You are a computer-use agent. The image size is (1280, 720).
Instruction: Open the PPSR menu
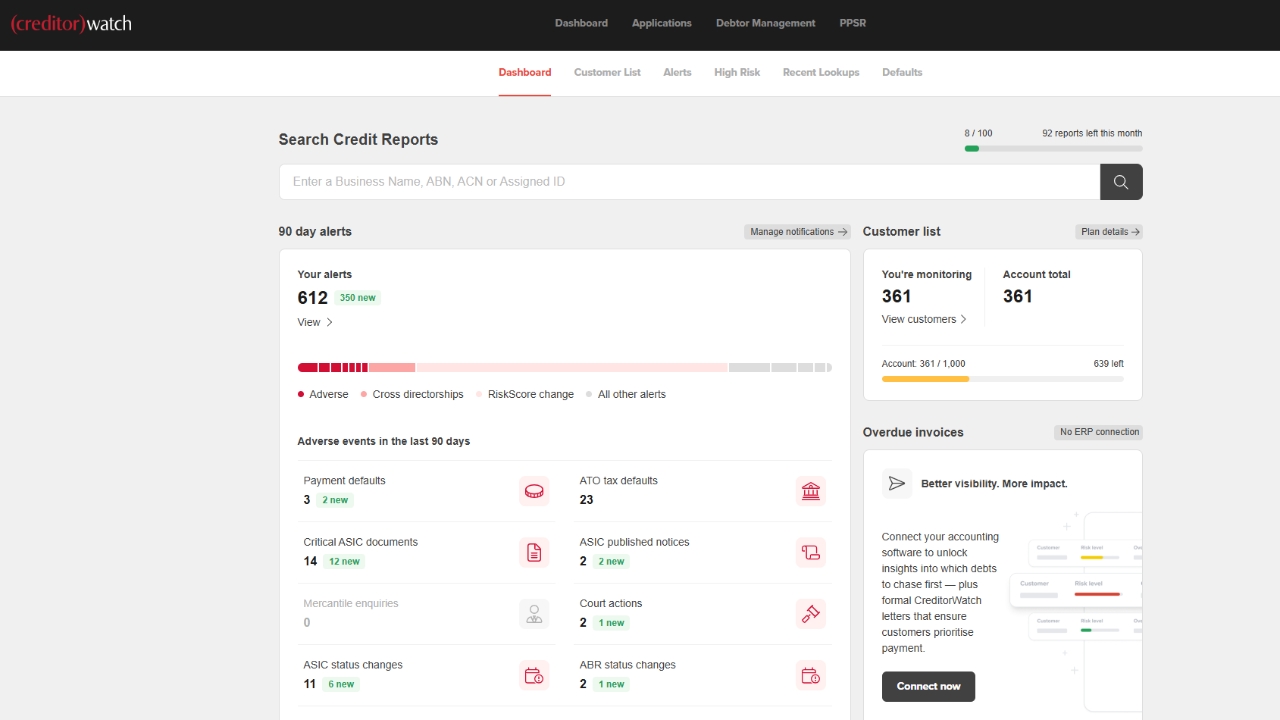(853, 23)
